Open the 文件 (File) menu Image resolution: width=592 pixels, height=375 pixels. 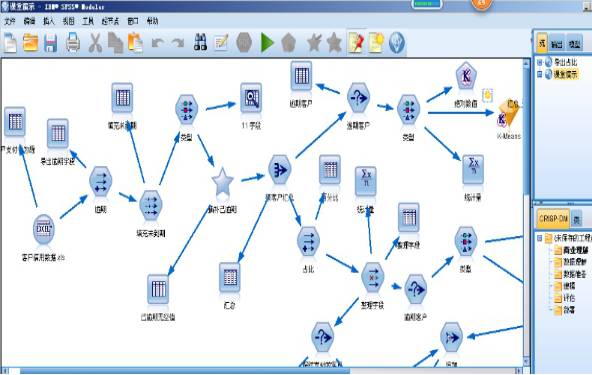pyautogui.click(x=10, y=21)
